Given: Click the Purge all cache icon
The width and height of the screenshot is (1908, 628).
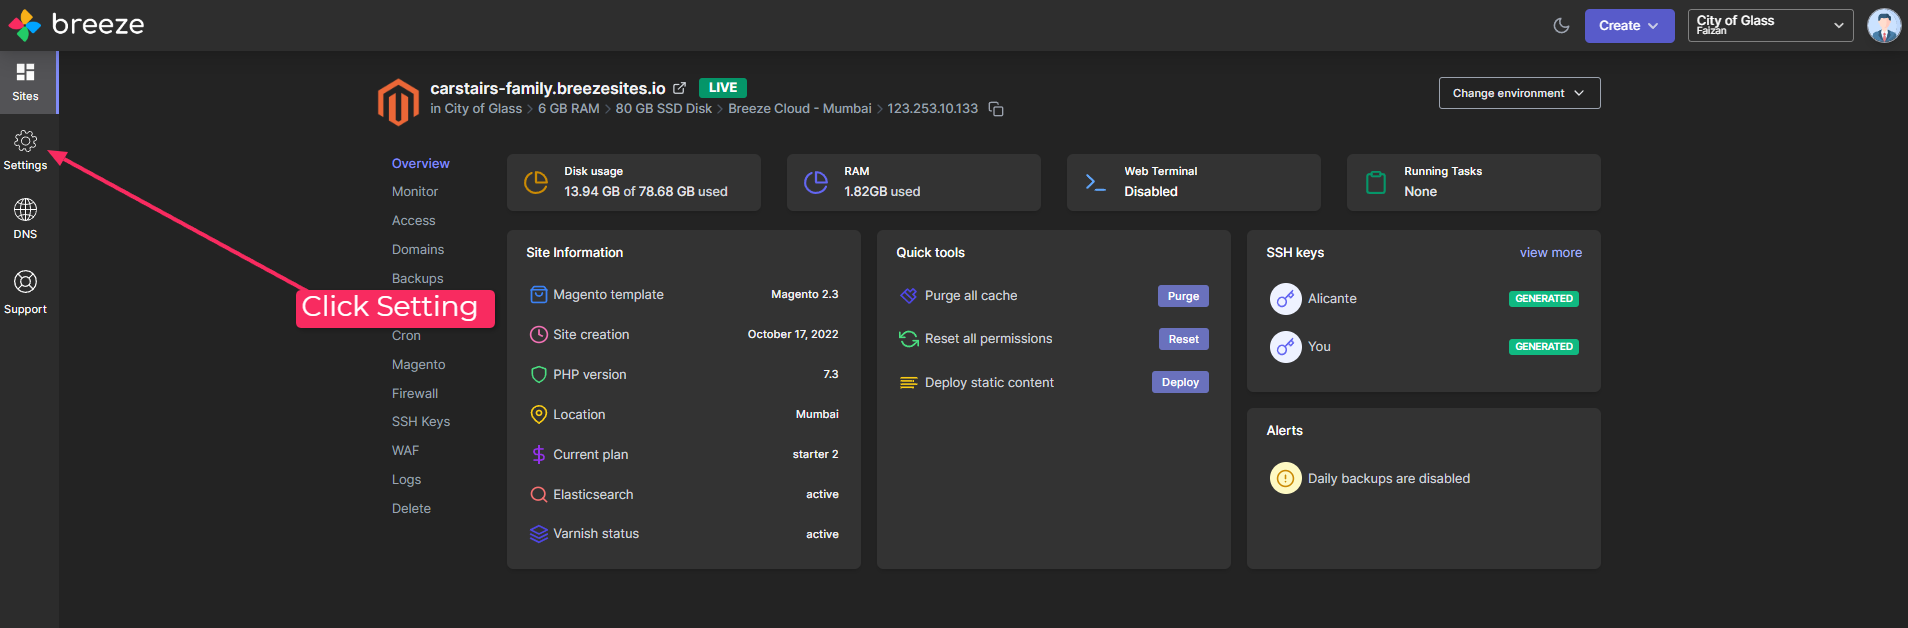Looking at the screenshot, I should [x=909, y=296].
